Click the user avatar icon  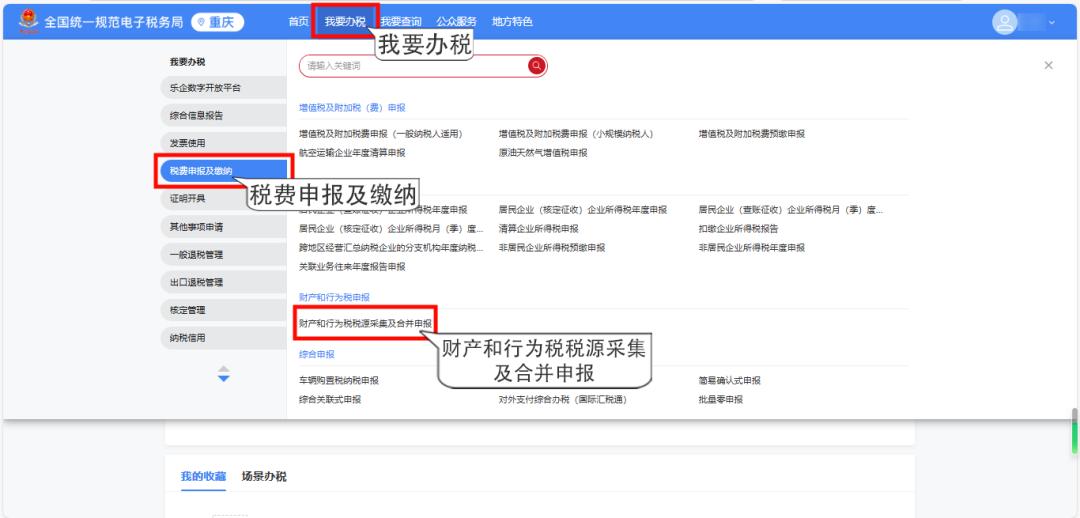point(1005,23)
